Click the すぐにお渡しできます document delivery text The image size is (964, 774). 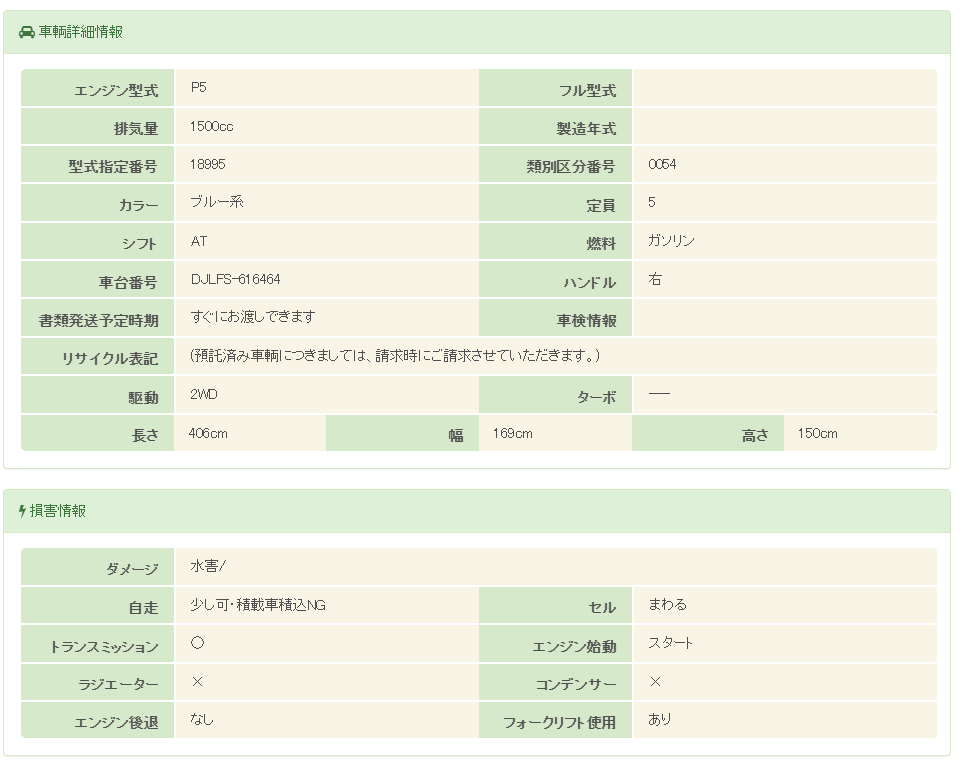[253, 317]
